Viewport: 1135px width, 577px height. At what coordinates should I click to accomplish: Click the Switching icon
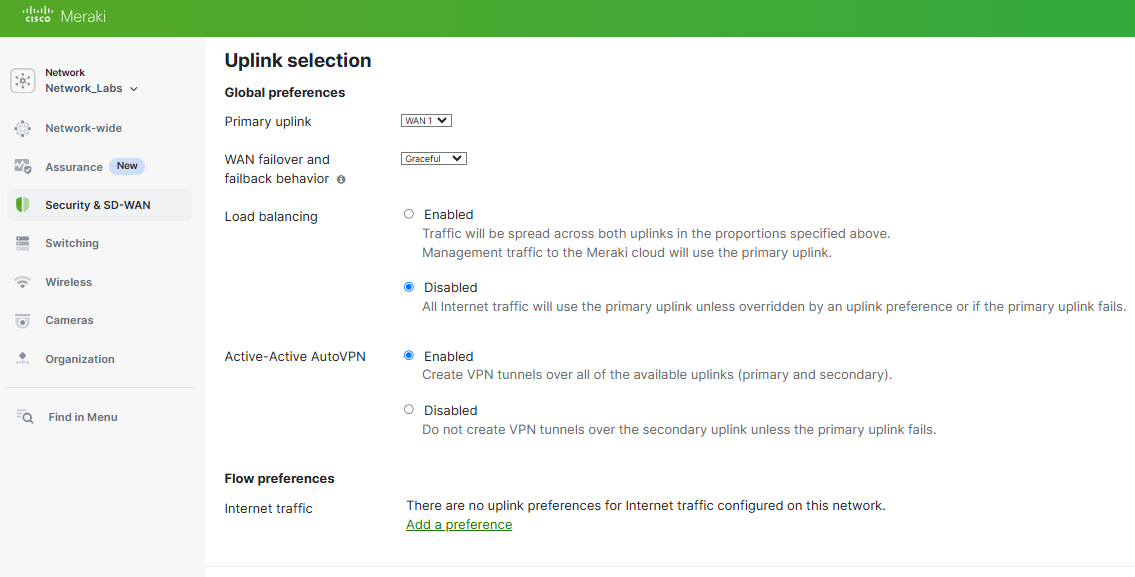tap(22, 243)
